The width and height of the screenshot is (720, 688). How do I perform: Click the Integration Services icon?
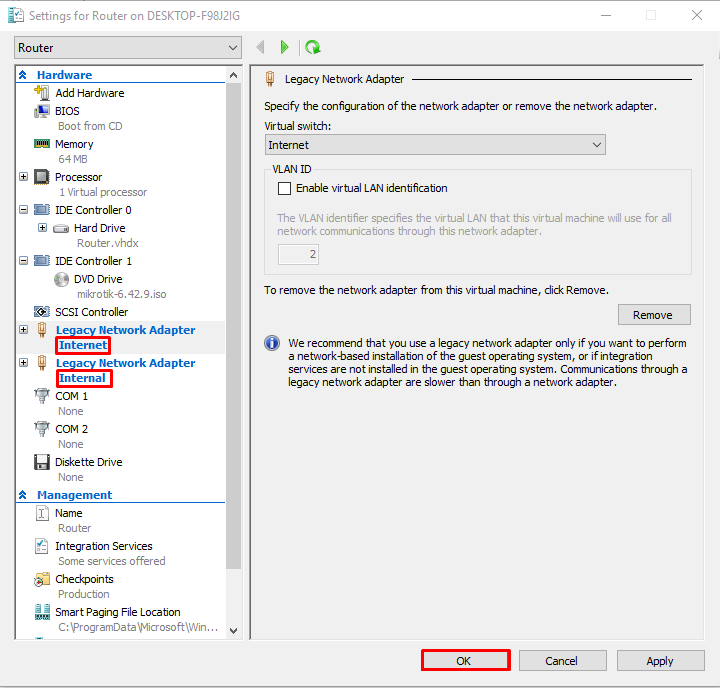42,546
